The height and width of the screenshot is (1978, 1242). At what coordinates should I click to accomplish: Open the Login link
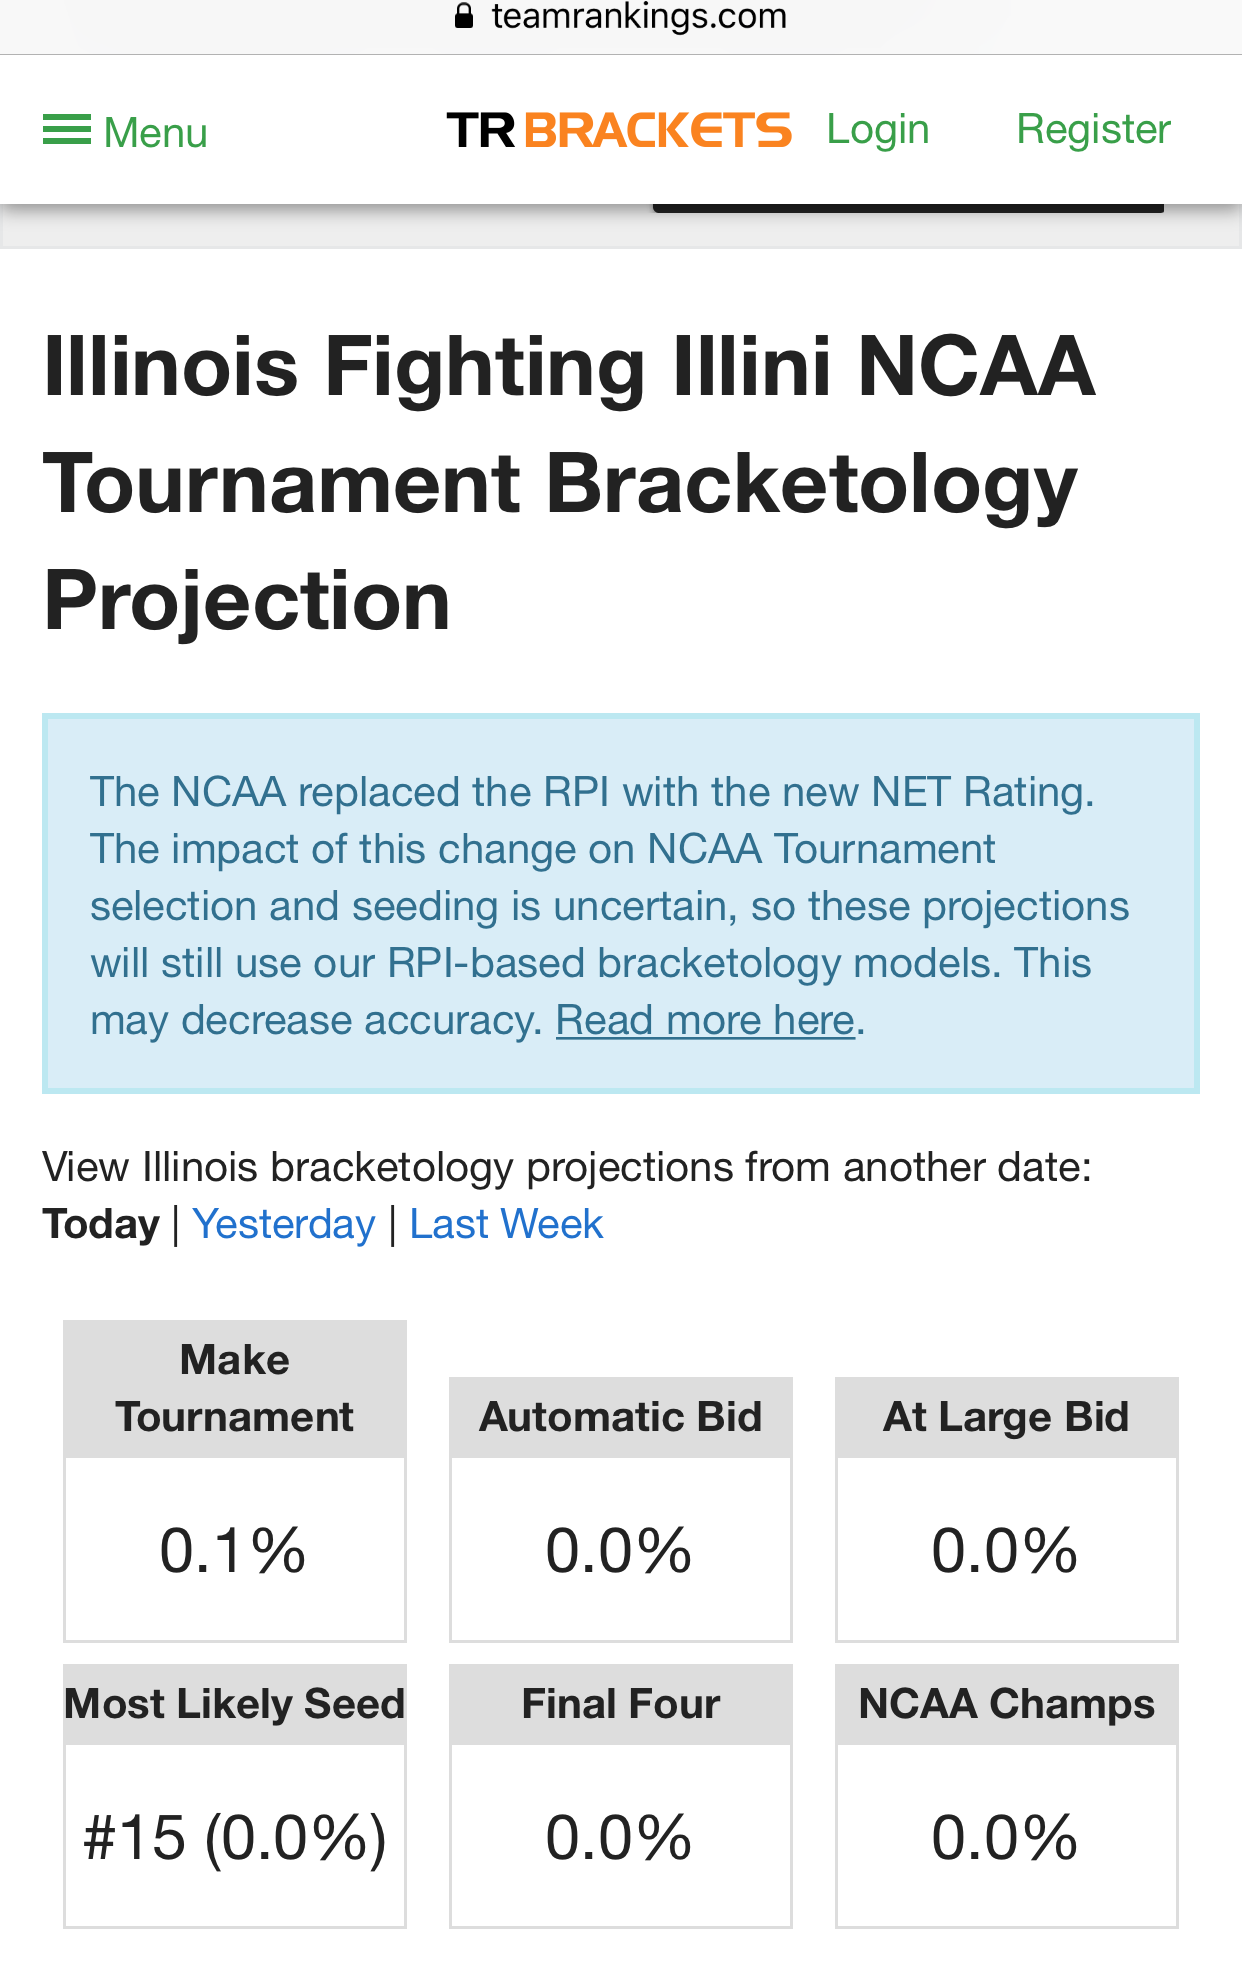point(878,130)
